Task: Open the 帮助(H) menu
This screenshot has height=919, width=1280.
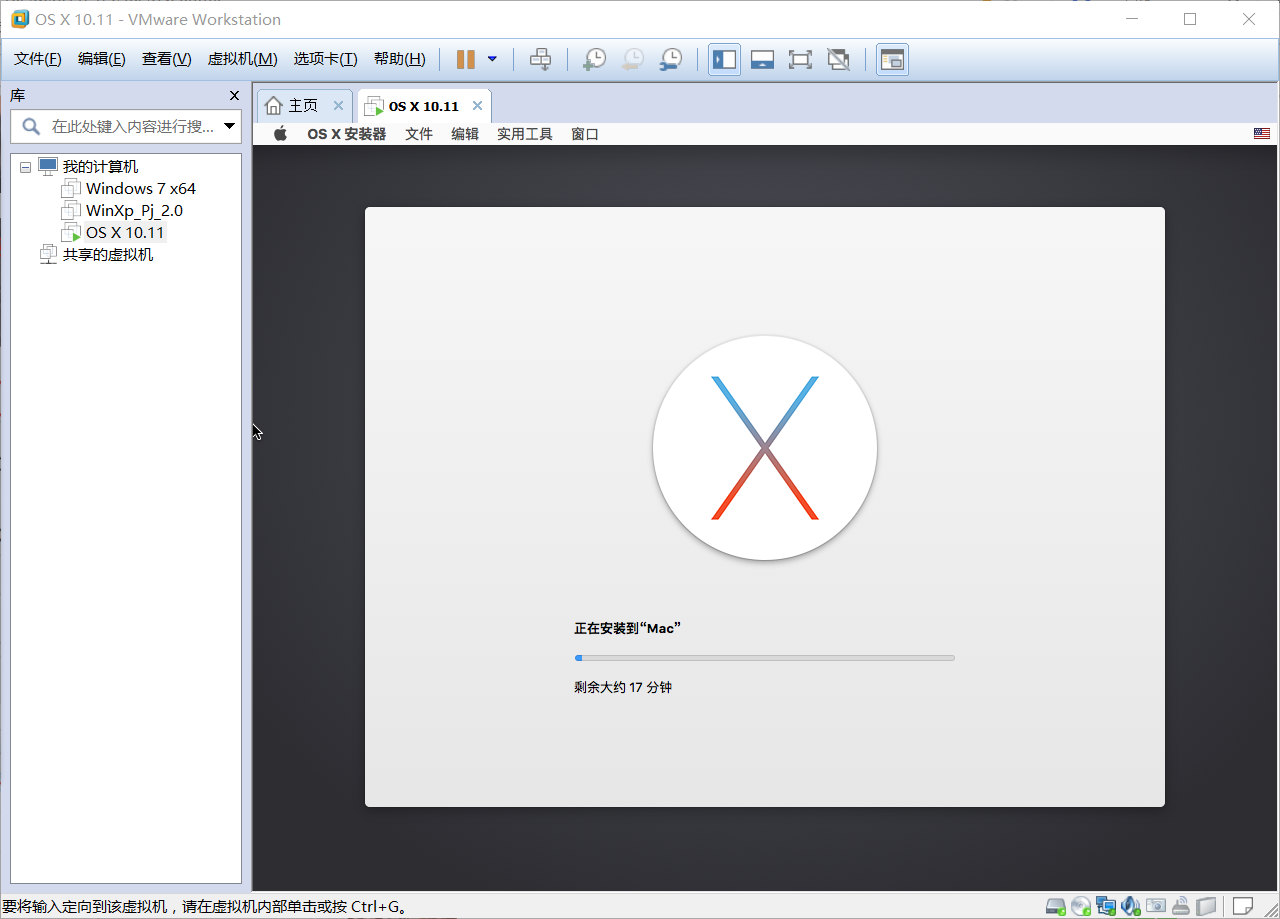Action: click(399, 59)
